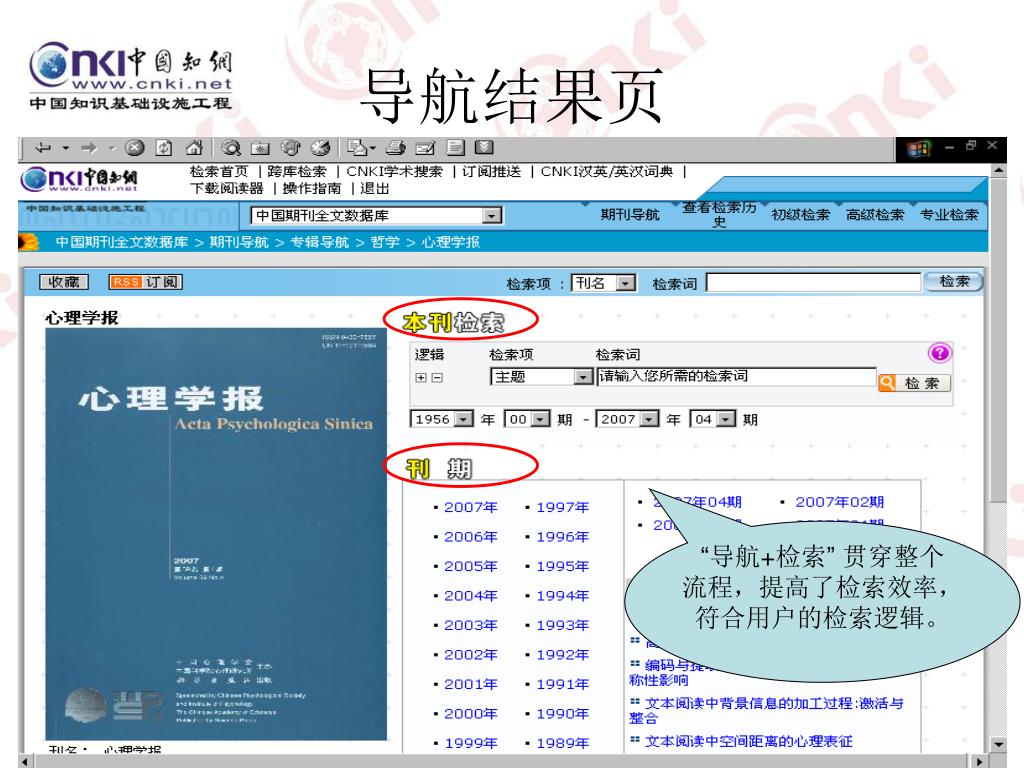The width and height of the screenshot is (1024, 768).
Task: Click 专辑导航 in the breadcrumb
Action: click(x=319, y=242)
